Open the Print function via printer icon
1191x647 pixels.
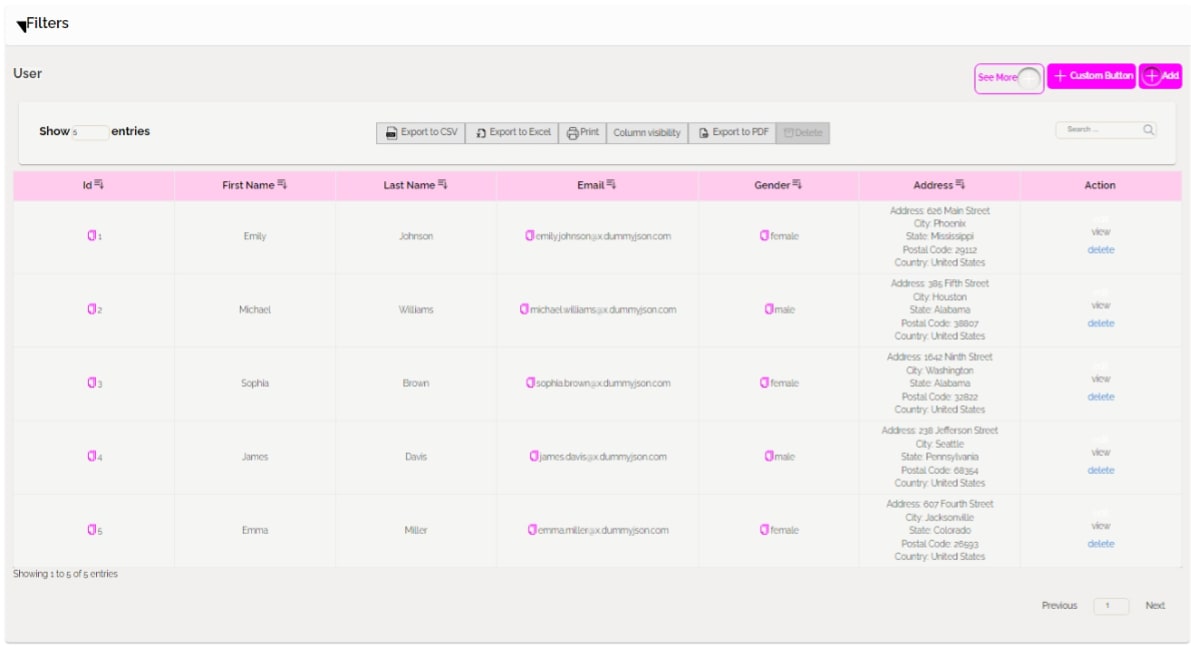click(x=573, y=130)
